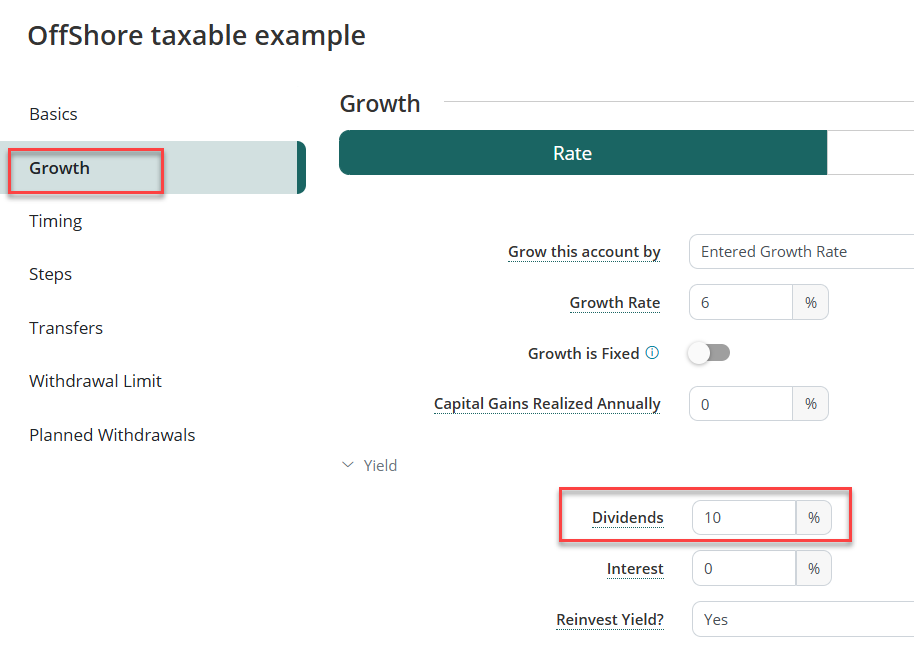Image resolution: width=914 pixels, height=650 pixels.
Task: Navigate to the Transfers section
Action: [x=66, y=328]
